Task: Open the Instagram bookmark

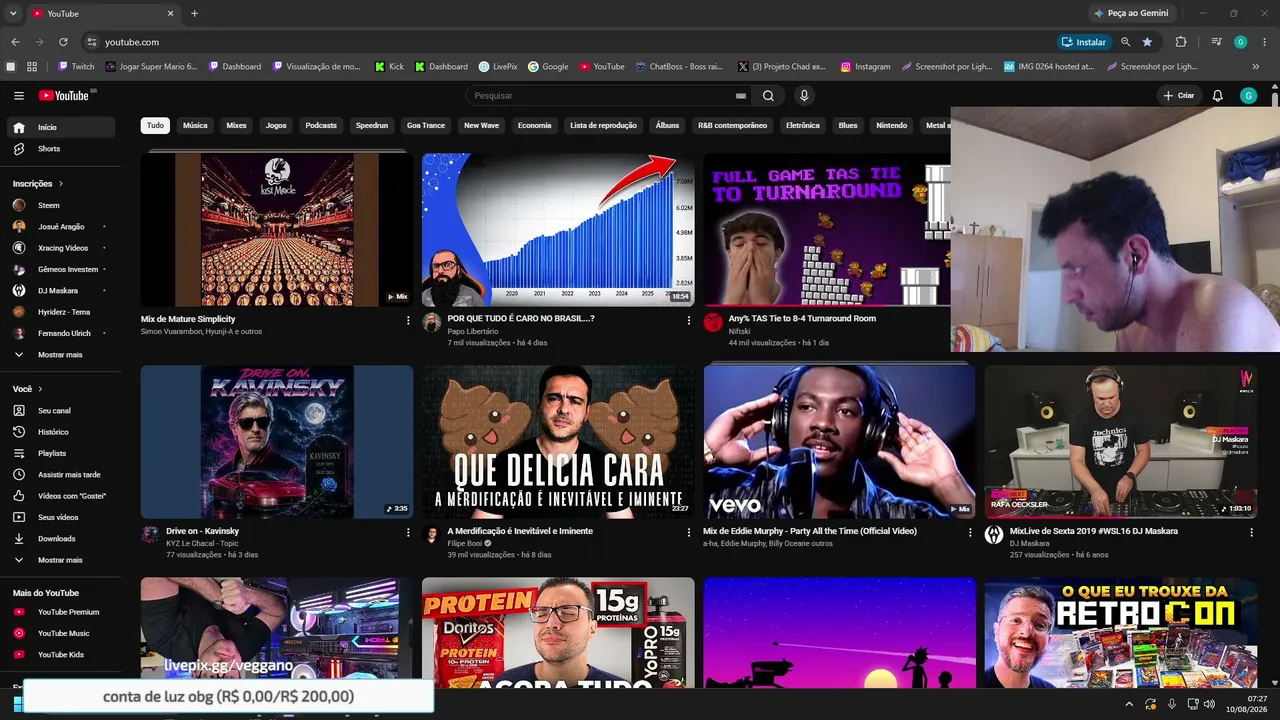Action: click(865, 67)
